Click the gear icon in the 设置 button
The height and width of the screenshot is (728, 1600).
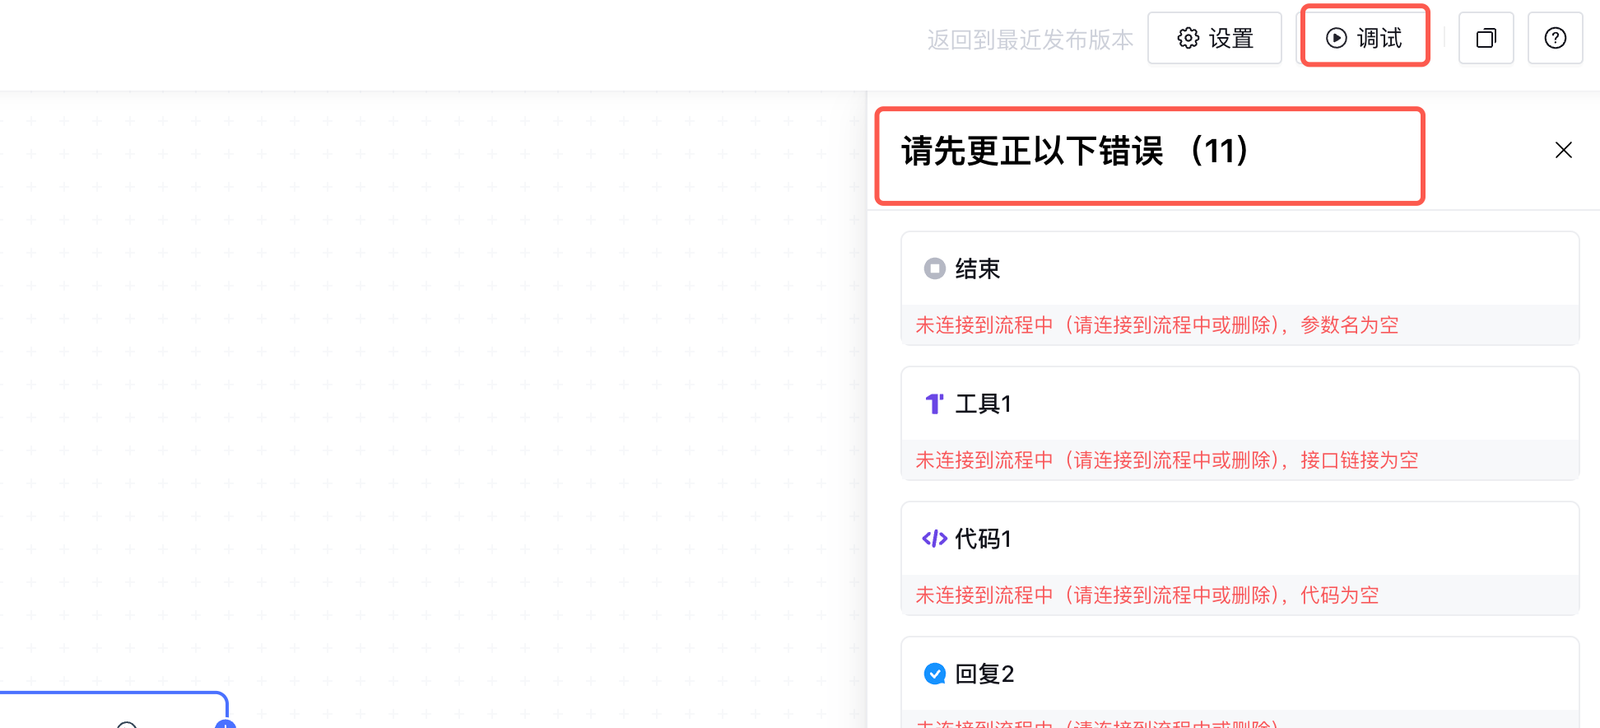click(1188, 38)
